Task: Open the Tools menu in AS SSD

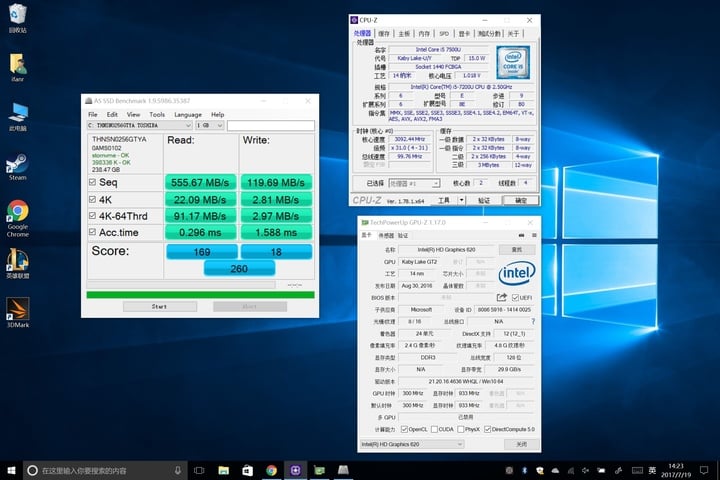Action: (x=157, y=114)
